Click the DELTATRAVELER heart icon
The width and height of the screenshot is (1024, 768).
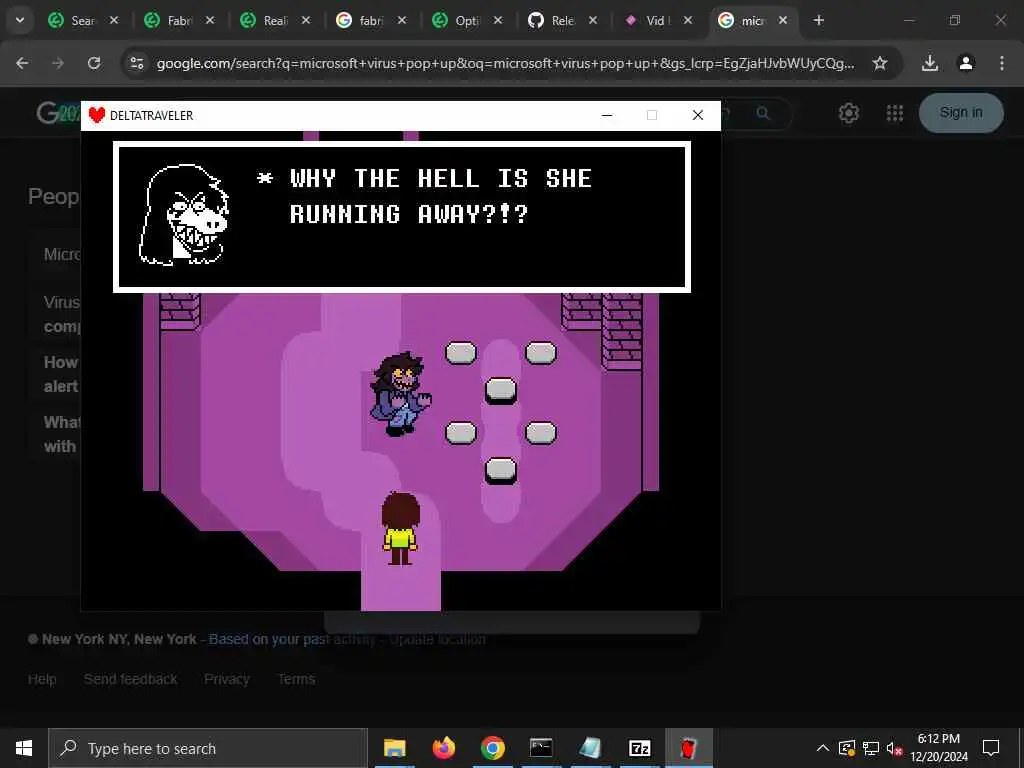coord(97,115)
